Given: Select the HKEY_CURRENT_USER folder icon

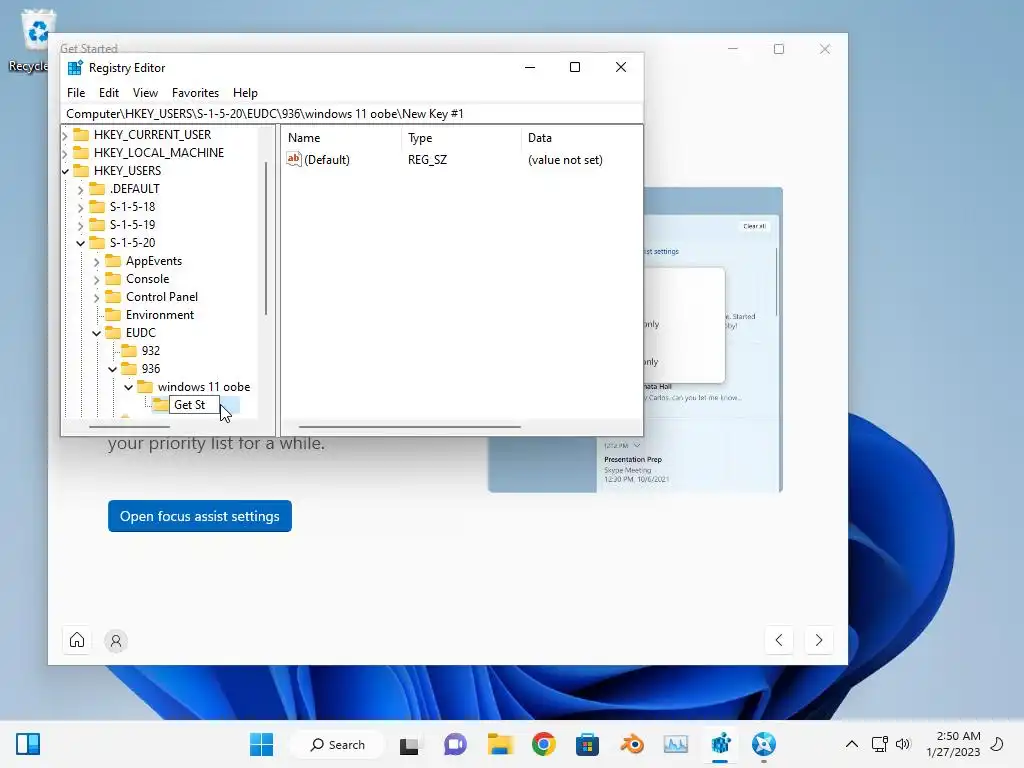Looking at the screenshot, I should [81, 135].
